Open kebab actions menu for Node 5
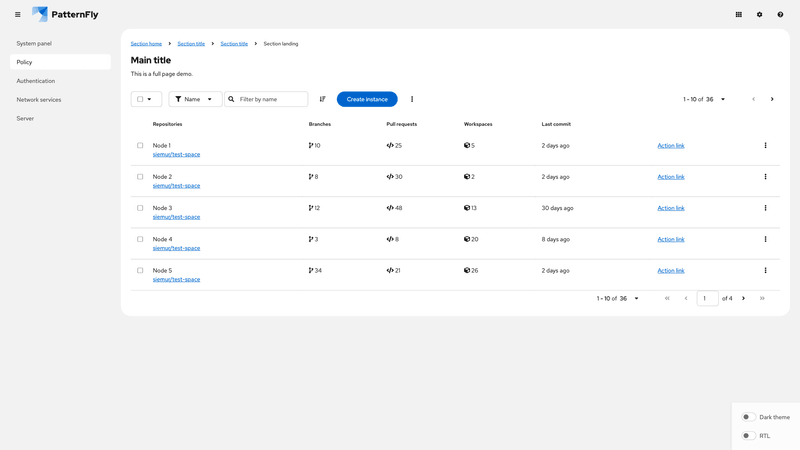The image size is (800, 450). pyautogui.click(x=765, y=270)
